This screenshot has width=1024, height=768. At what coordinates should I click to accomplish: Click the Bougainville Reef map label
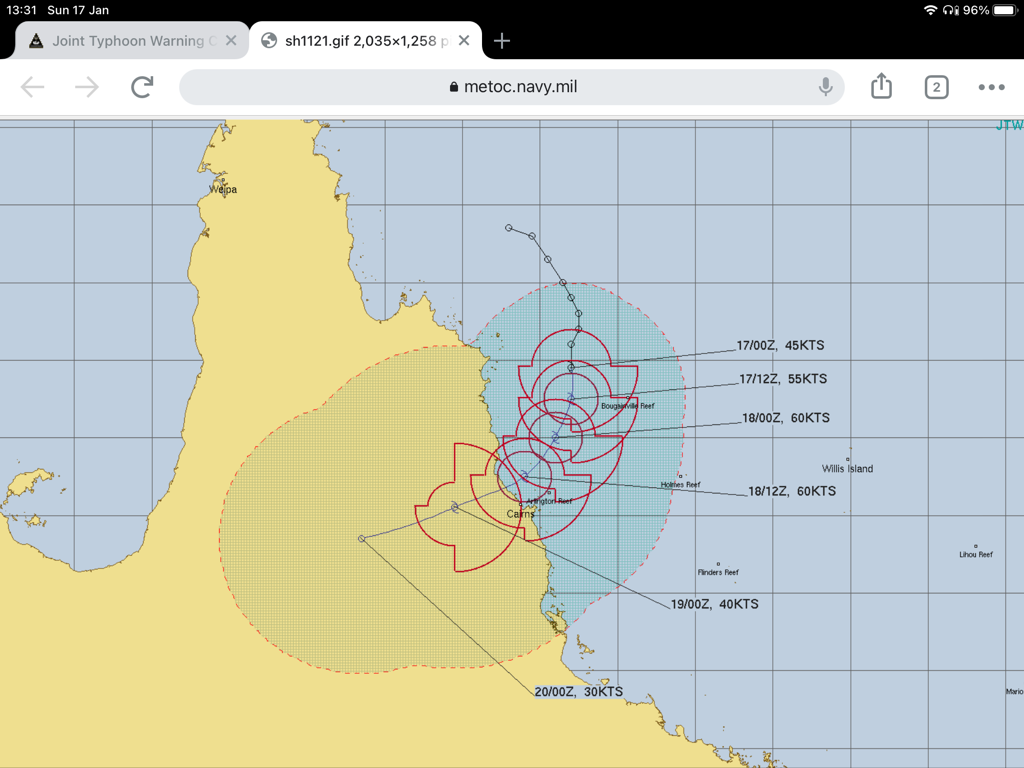tap(628, 406)
